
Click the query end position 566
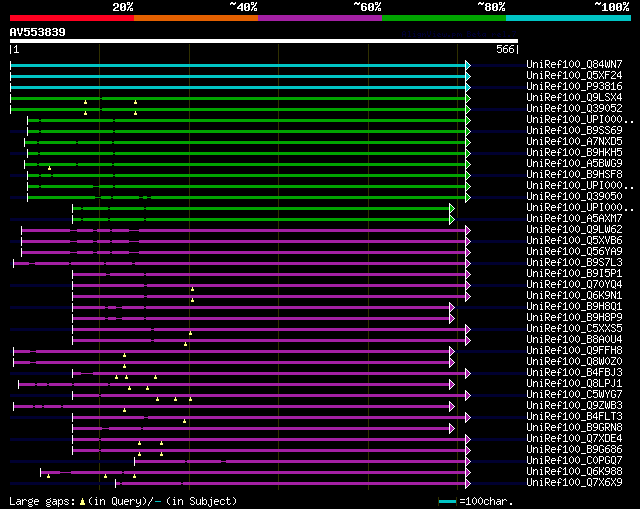505,49
